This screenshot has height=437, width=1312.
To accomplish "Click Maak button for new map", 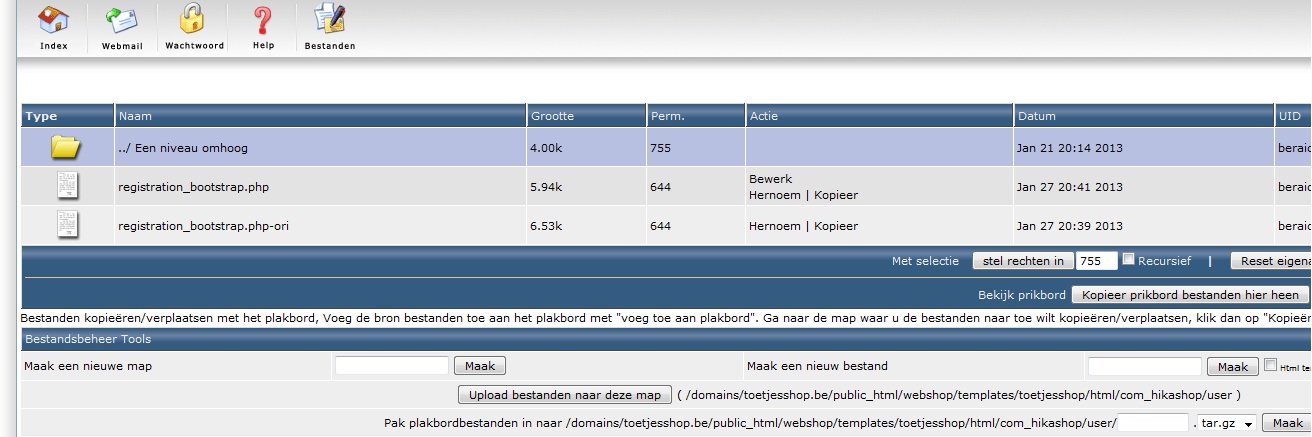I will coord(480,366).
